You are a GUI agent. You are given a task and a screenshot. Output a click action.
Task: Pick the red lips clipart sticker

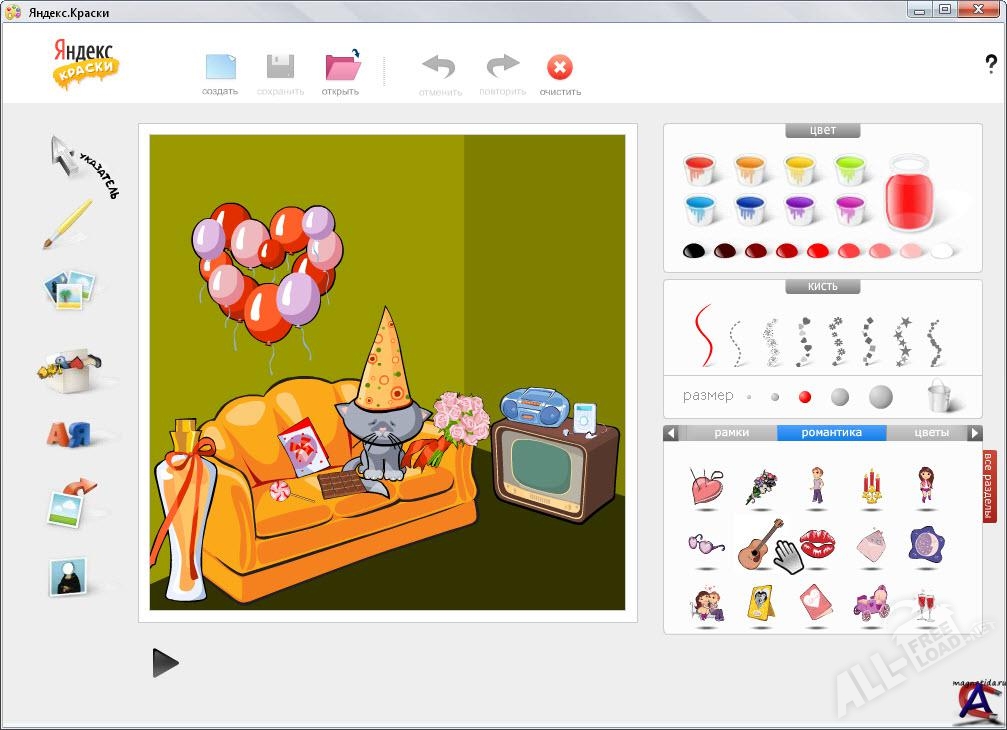[x=816, y=544]
